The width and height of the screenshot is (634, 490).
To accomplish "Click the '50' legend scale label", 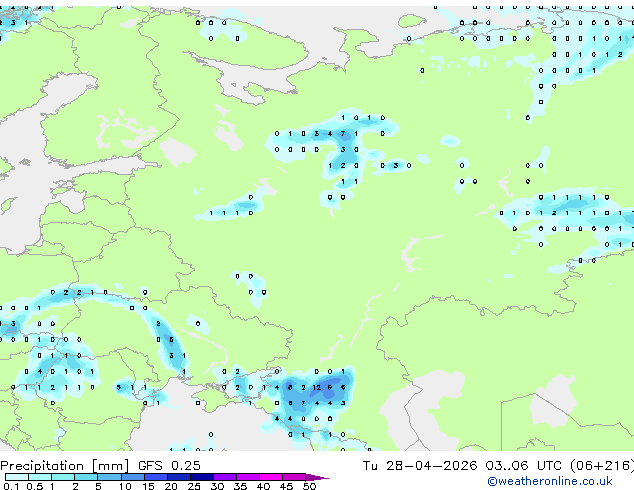I will 309,486.
